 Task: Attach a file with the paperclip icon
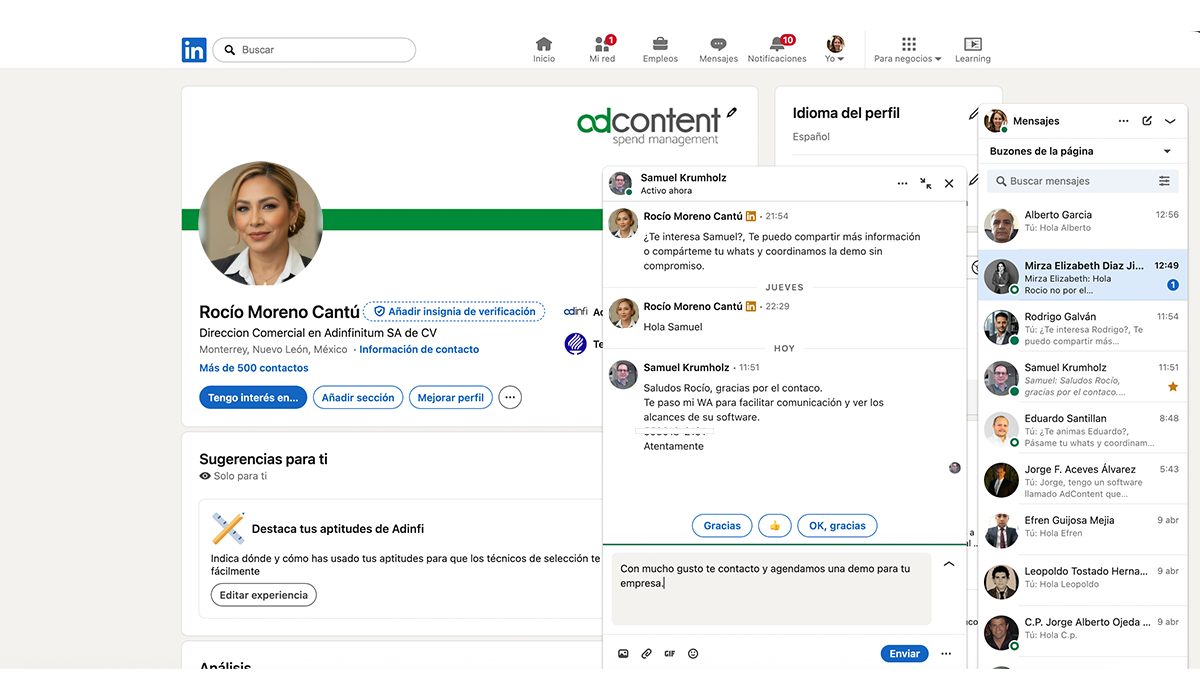646,654
